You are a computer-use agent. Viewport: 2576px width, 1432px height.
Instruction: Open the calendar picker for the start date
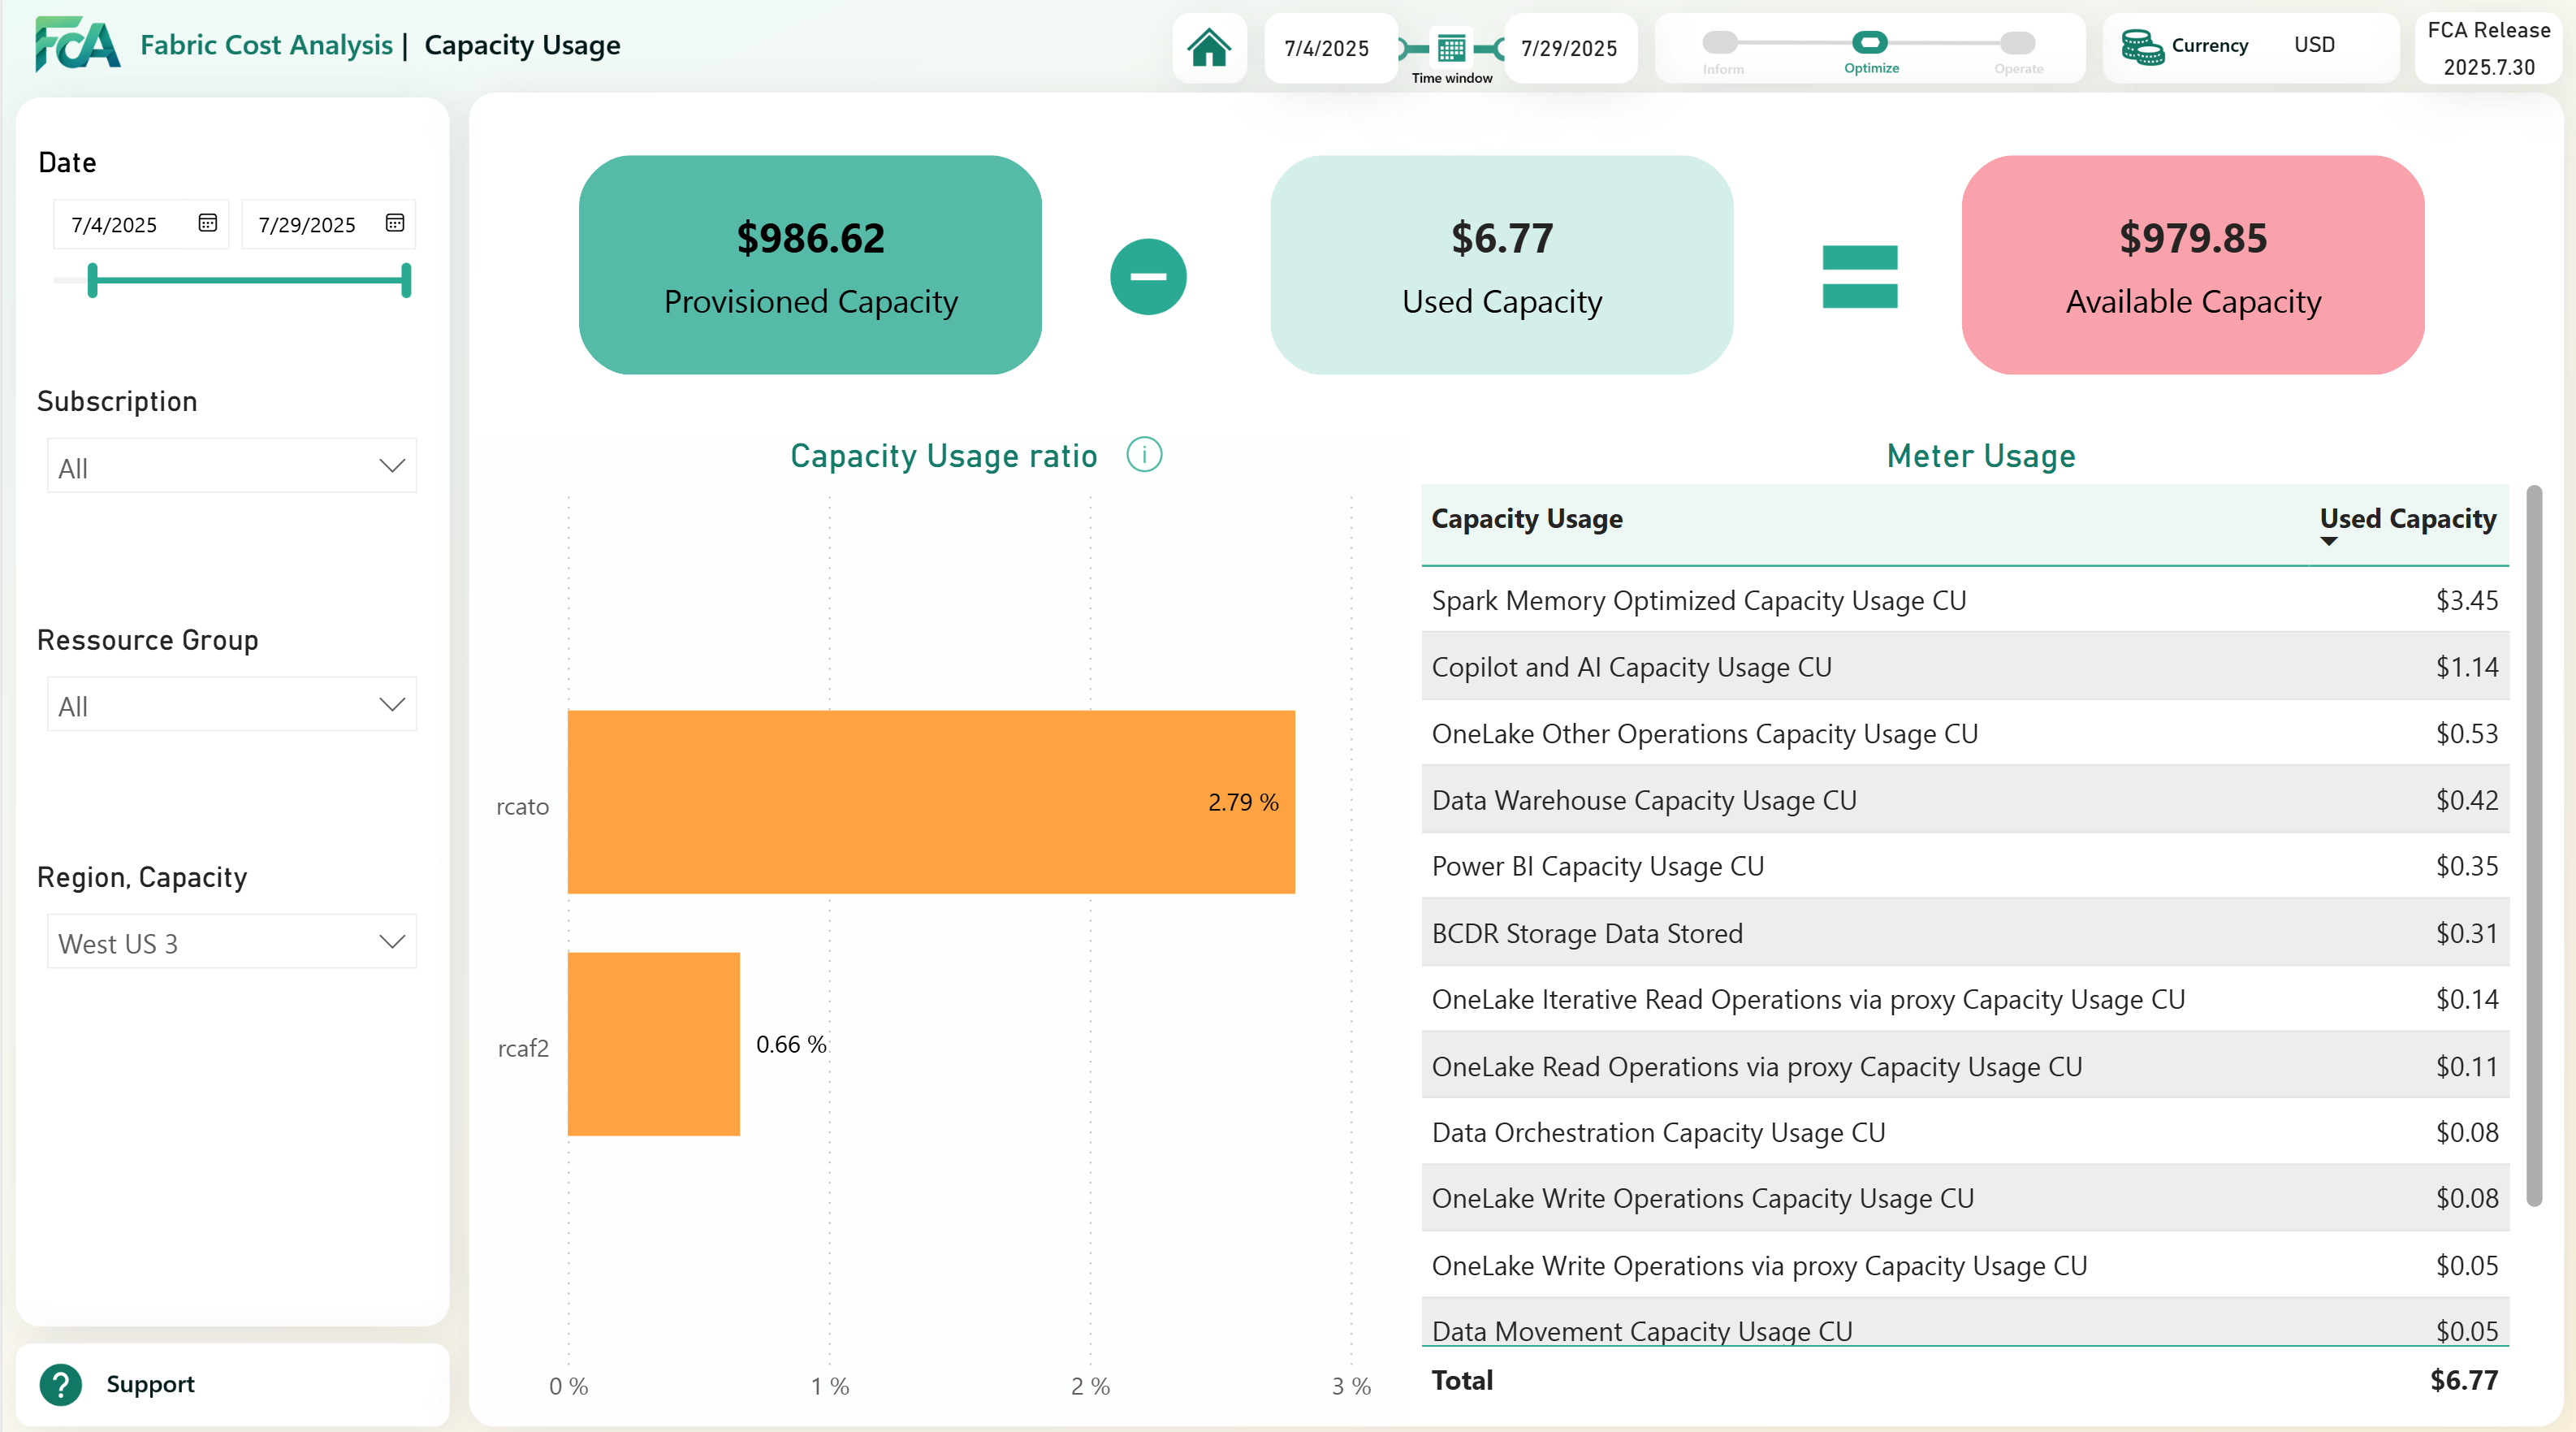[x=206, y=224]
